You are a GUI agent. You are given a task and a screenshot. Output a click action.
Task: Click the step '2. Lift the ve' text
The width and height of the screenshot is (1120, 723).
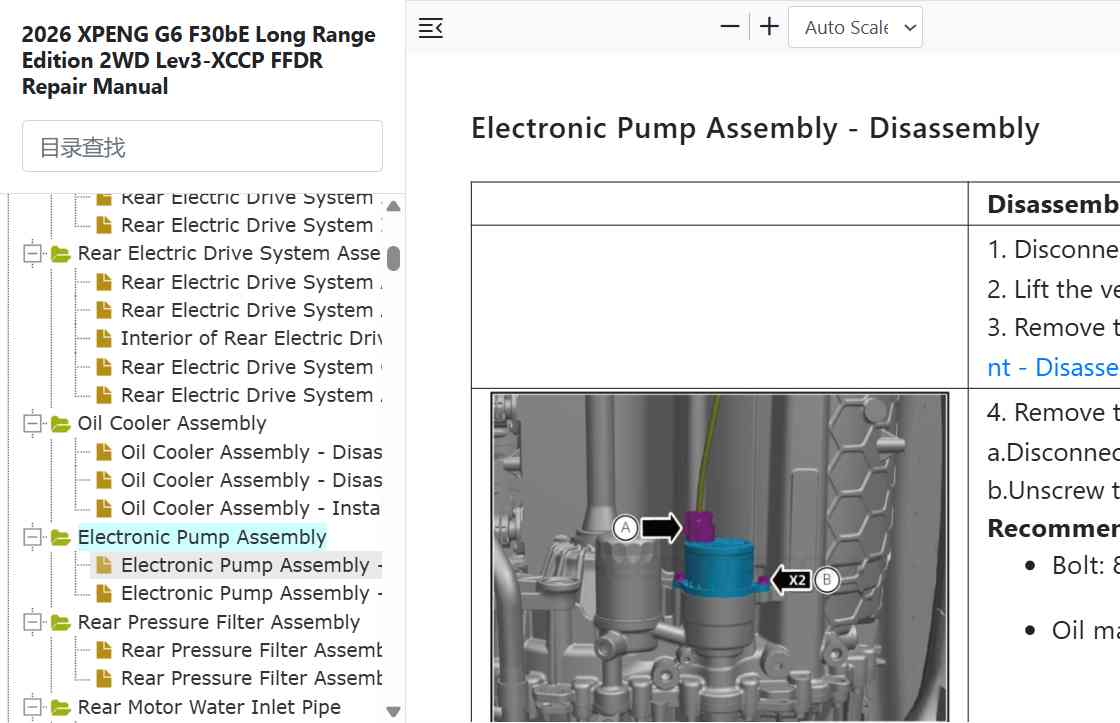1053,289
